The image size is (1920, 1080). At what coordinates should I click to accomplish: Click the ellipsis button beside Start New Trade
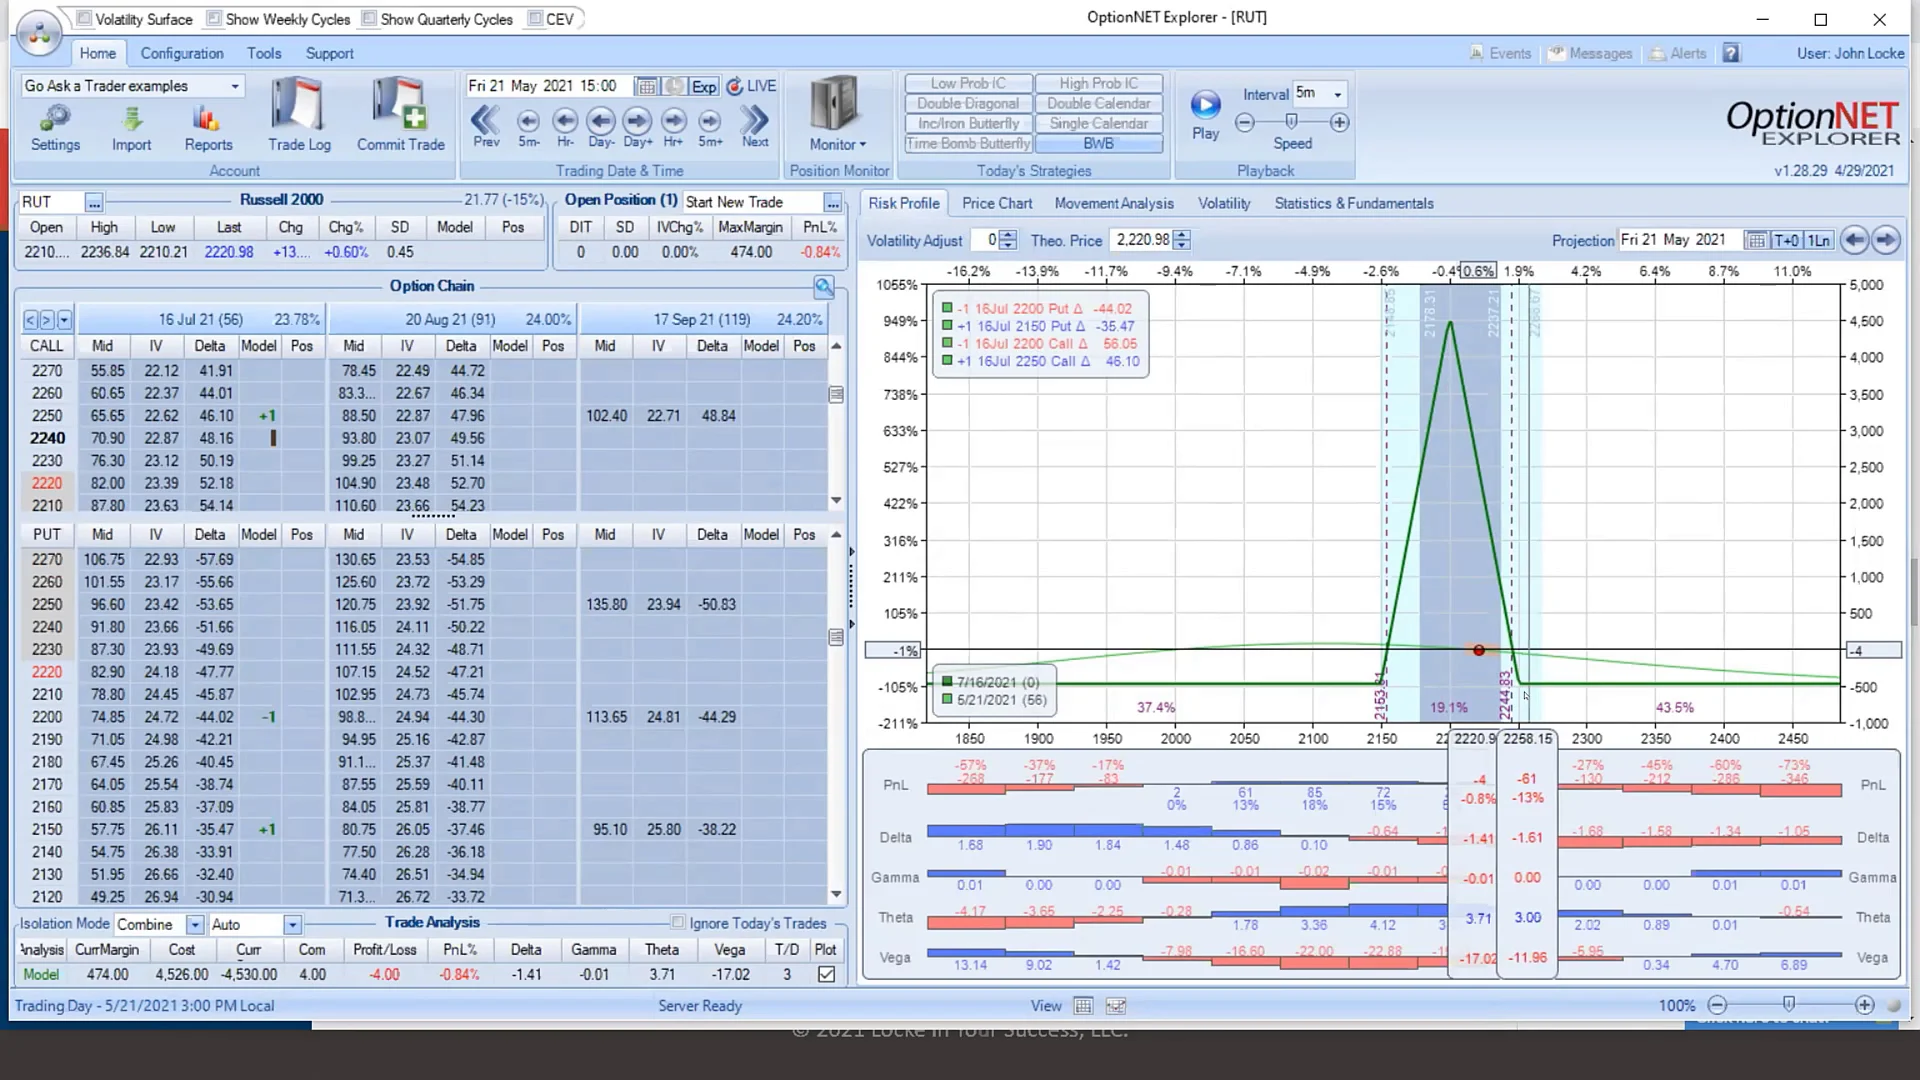[x=832, y=203]
